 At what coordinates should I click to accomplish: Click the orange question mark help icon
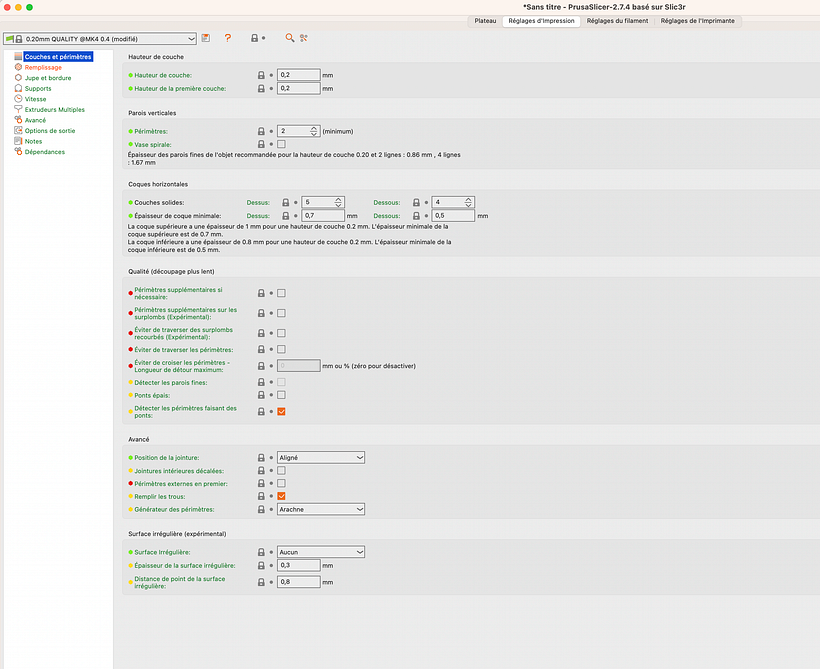coord(228,38)
